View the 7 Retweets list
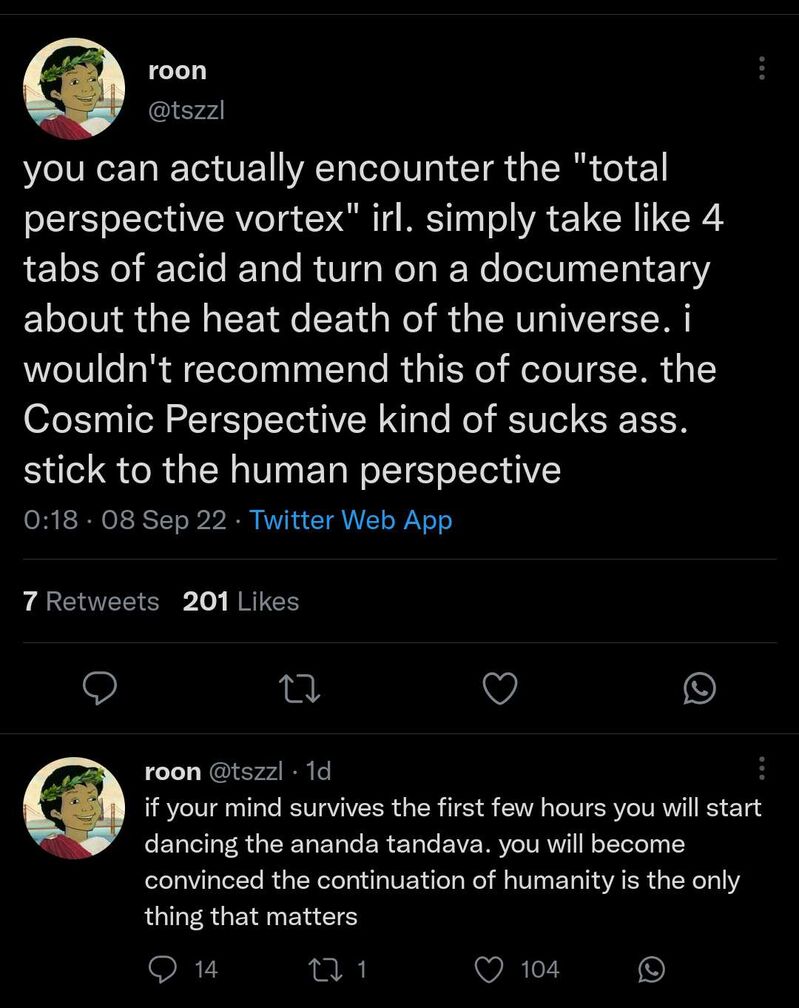The width and height of the screenshot is (799, 1008). [91, 602]
